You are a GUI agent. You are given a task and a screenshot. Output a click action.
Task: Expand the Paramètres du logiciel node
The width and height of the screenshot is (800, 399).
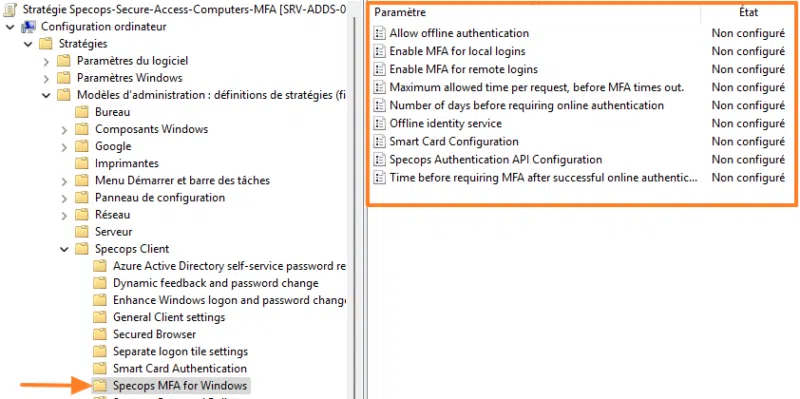point(46,61)
